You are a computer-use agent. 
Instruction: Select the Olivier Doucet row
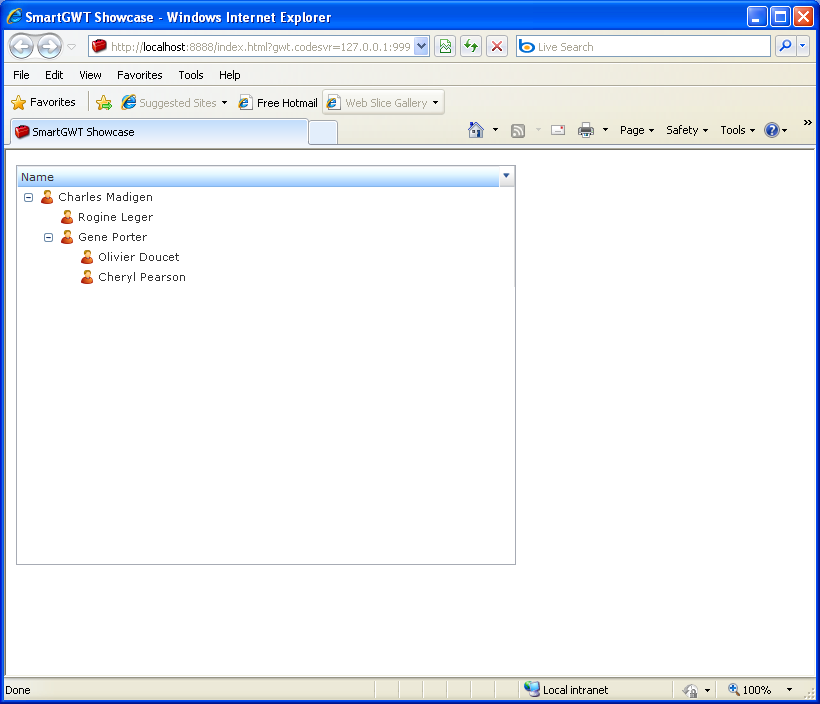pyautogui.click(x=266, y=257)
